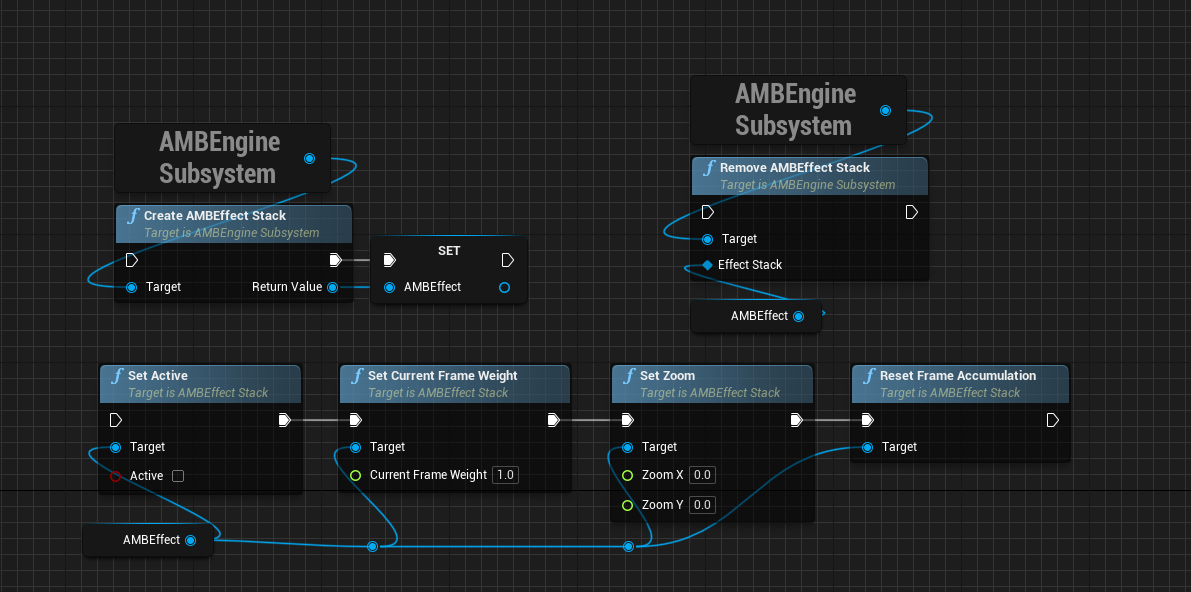
Task: Click output pin of lower AMBEffect variable node
Action: coord(191,540)
